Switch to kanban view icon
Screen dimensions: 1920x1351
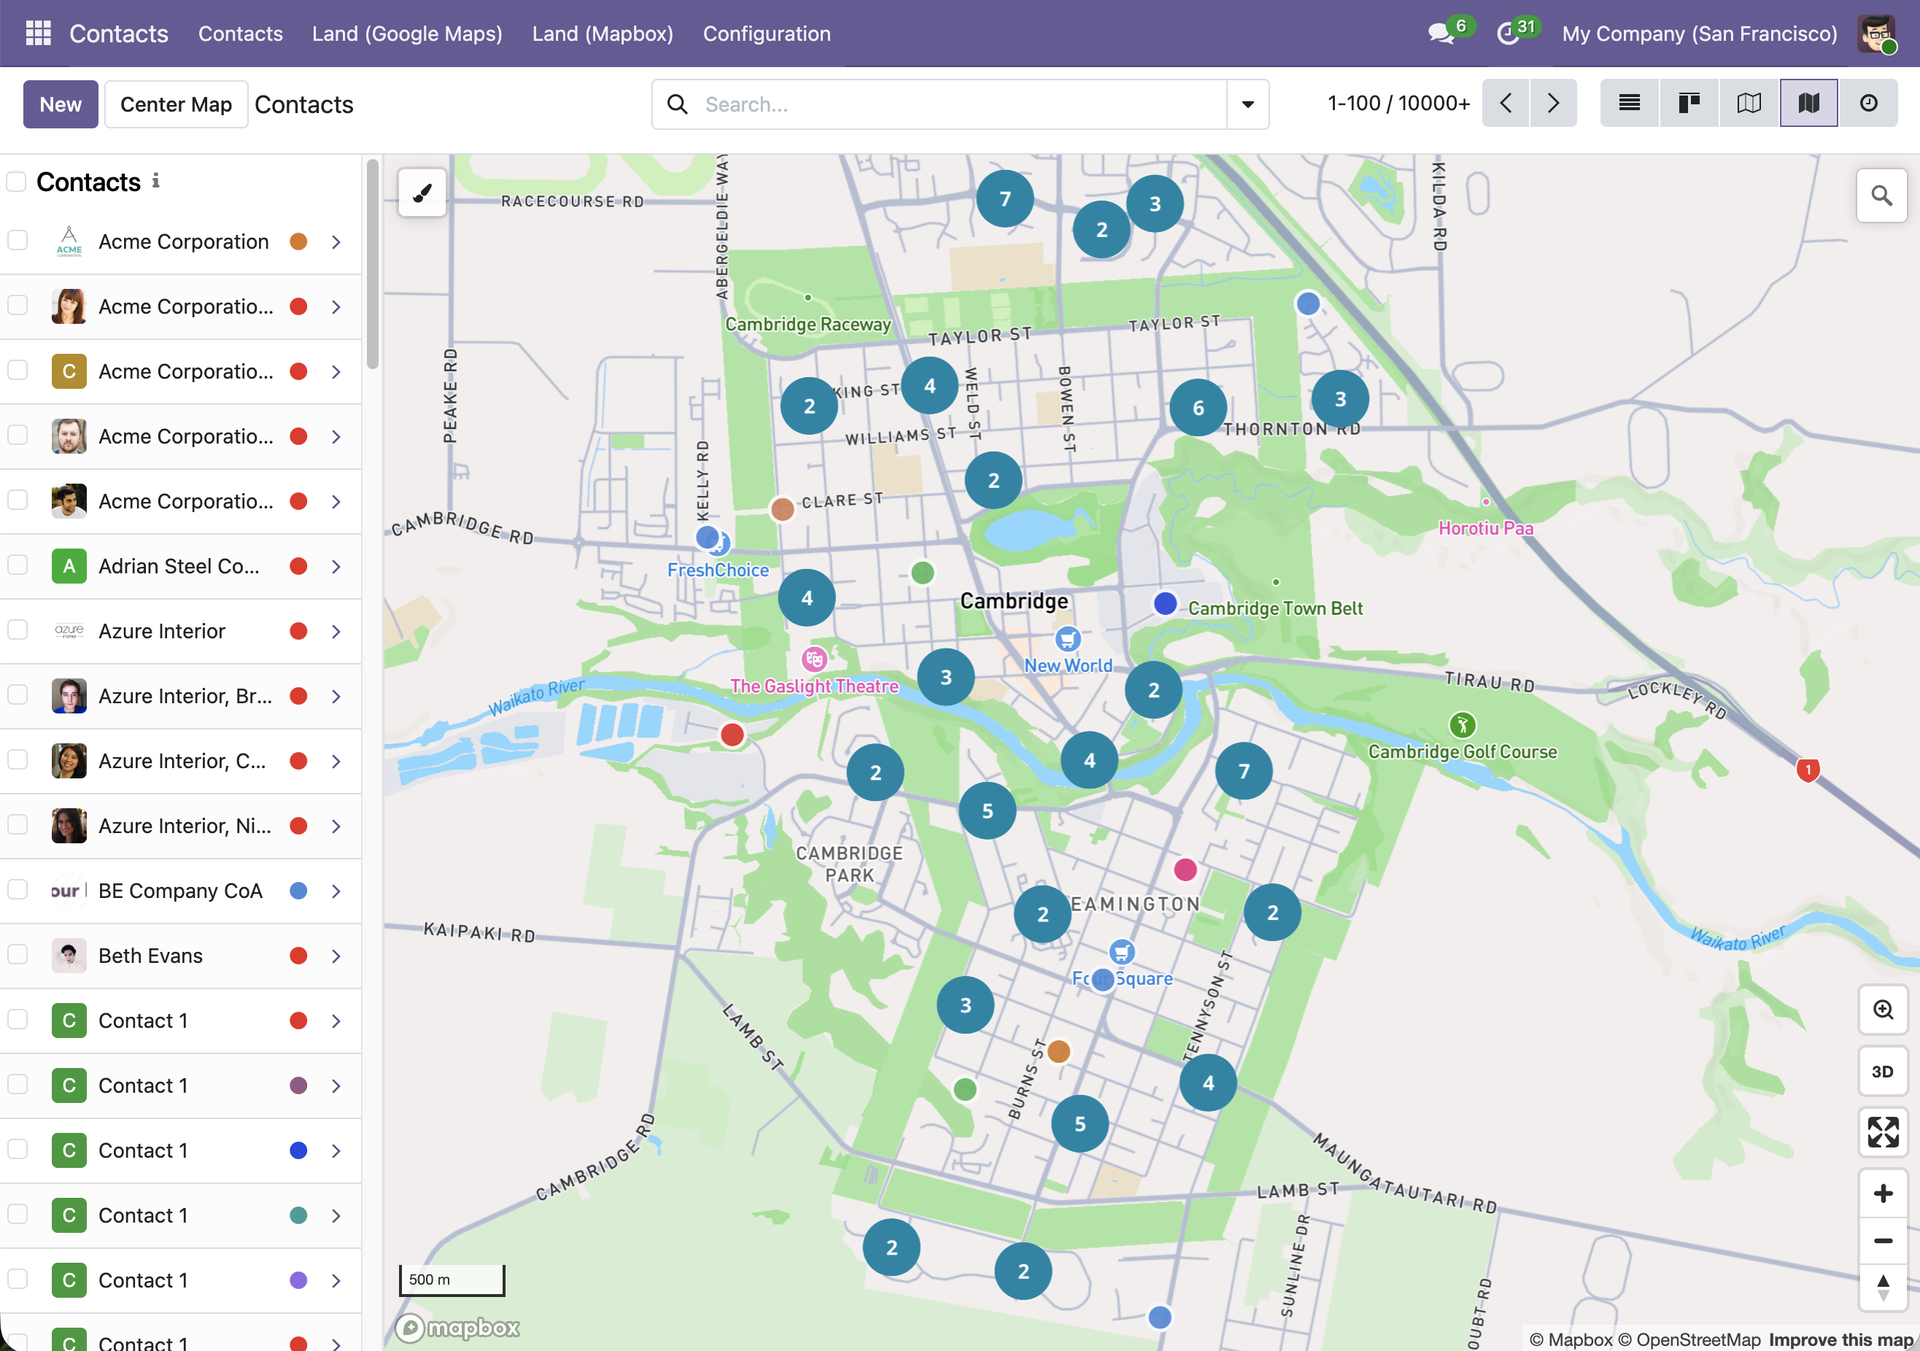[x=1689, y=103]
